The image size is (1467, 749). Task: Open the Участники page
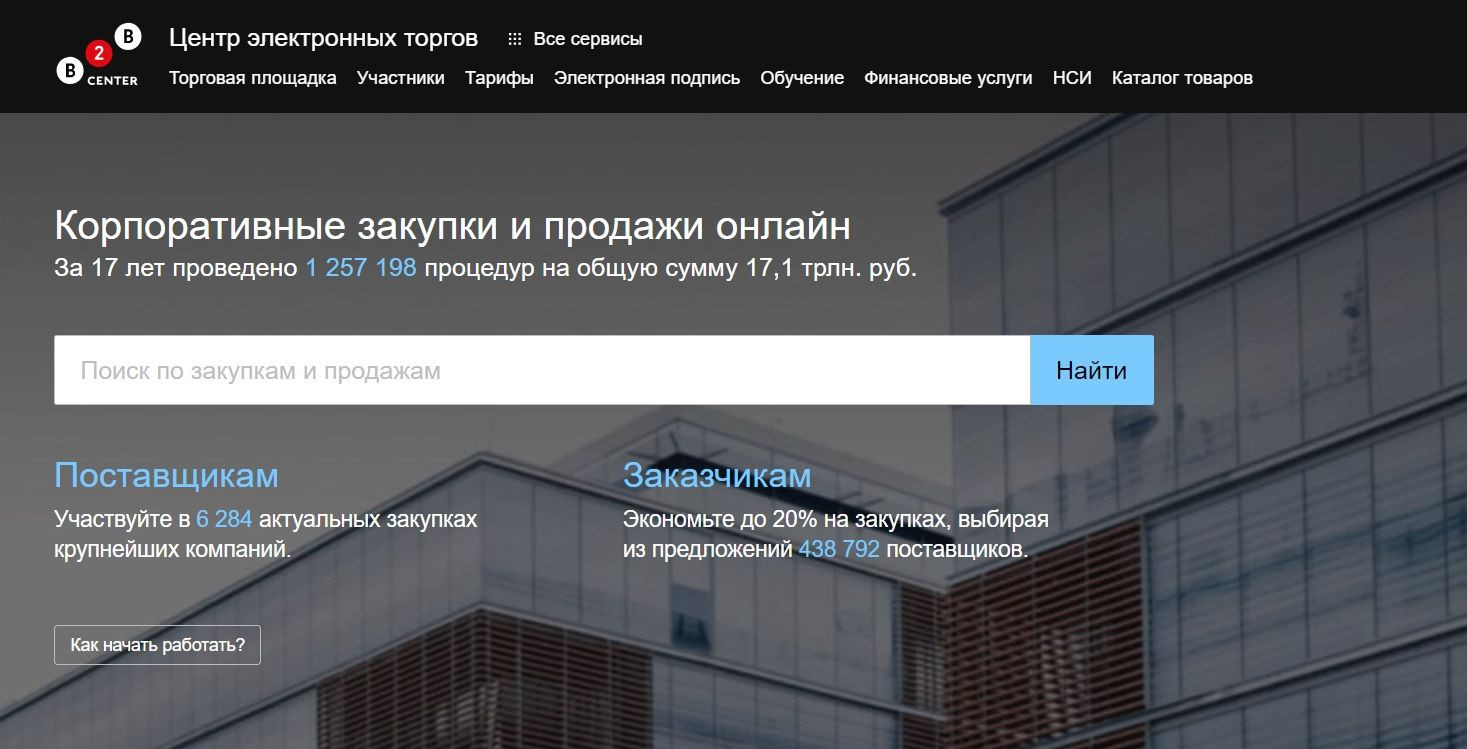point(400,77)
